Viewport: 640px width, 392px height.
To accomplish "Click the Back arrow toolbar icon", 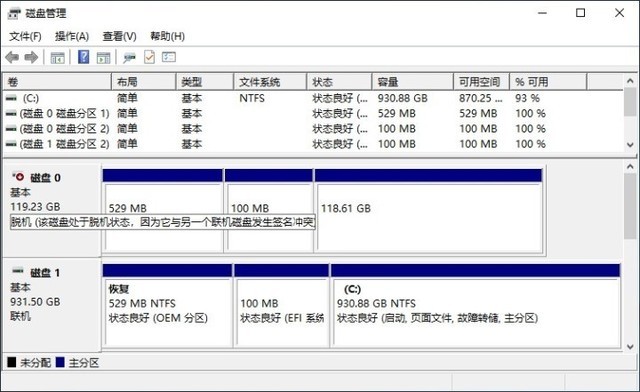I will 12,58.
